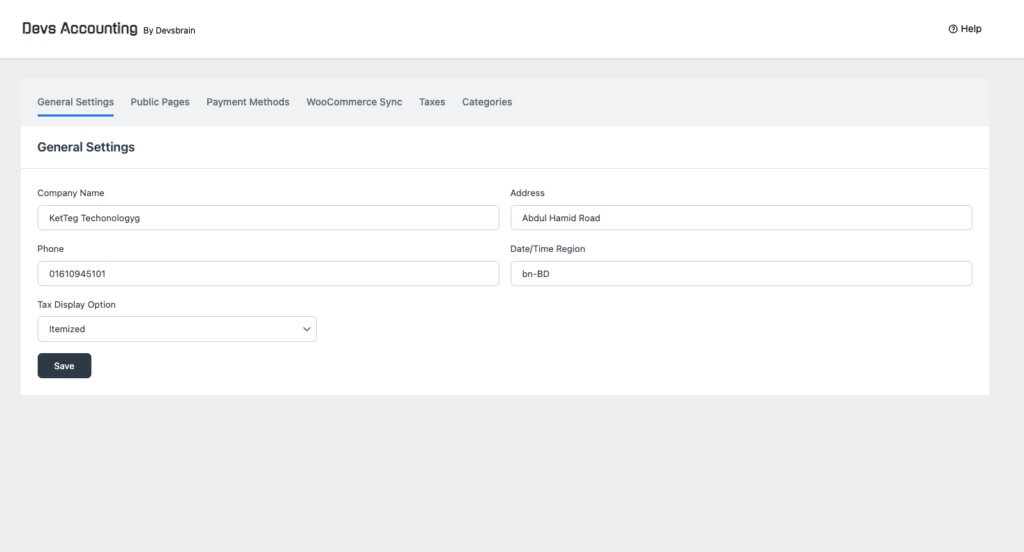The image size is (1024, 552).
Task: Open the Taxes tab
Action: click(432, 102)
